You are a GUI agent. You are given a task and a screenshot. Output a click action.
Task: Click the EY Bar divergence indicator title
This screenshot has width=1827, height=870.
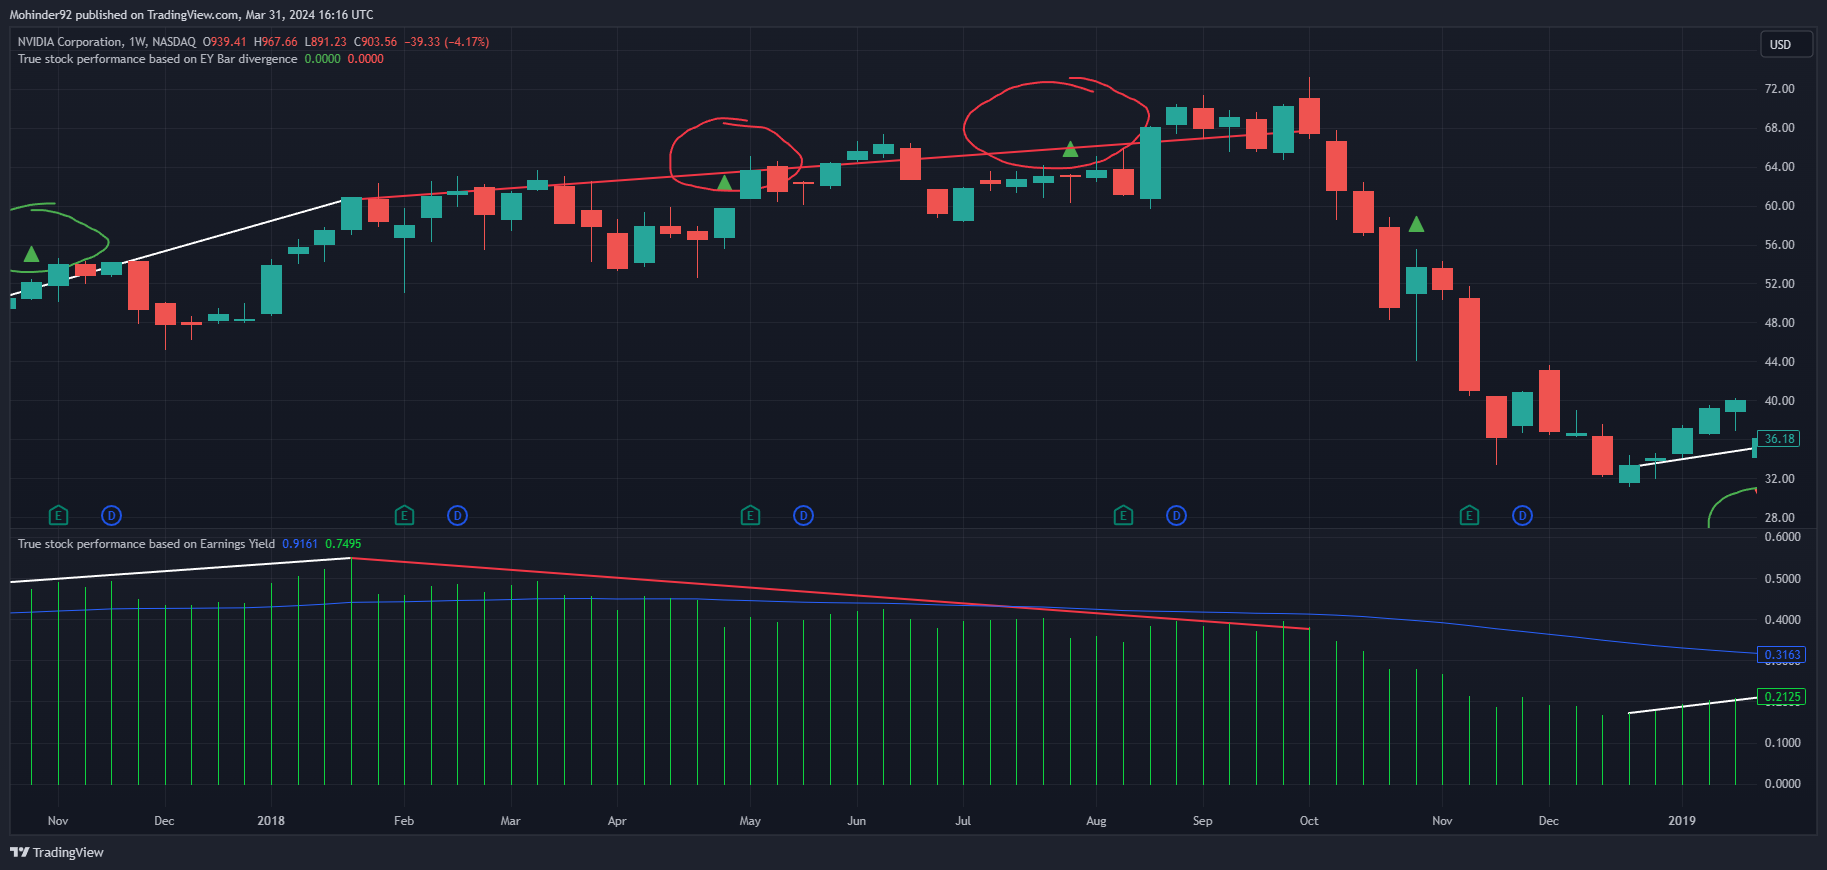pyautogui.click(x=157, y=59)
